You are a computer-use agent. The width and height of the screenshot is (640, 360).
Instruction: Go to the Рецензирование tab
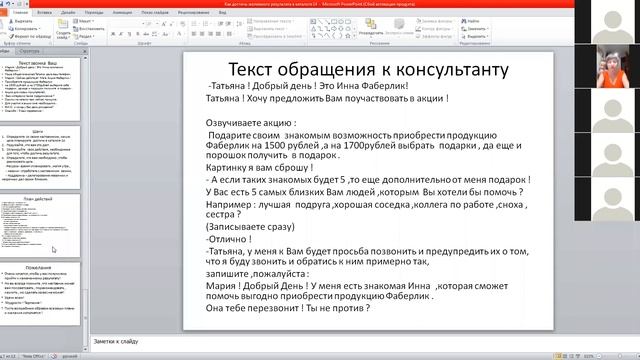[x=193, y=13]
